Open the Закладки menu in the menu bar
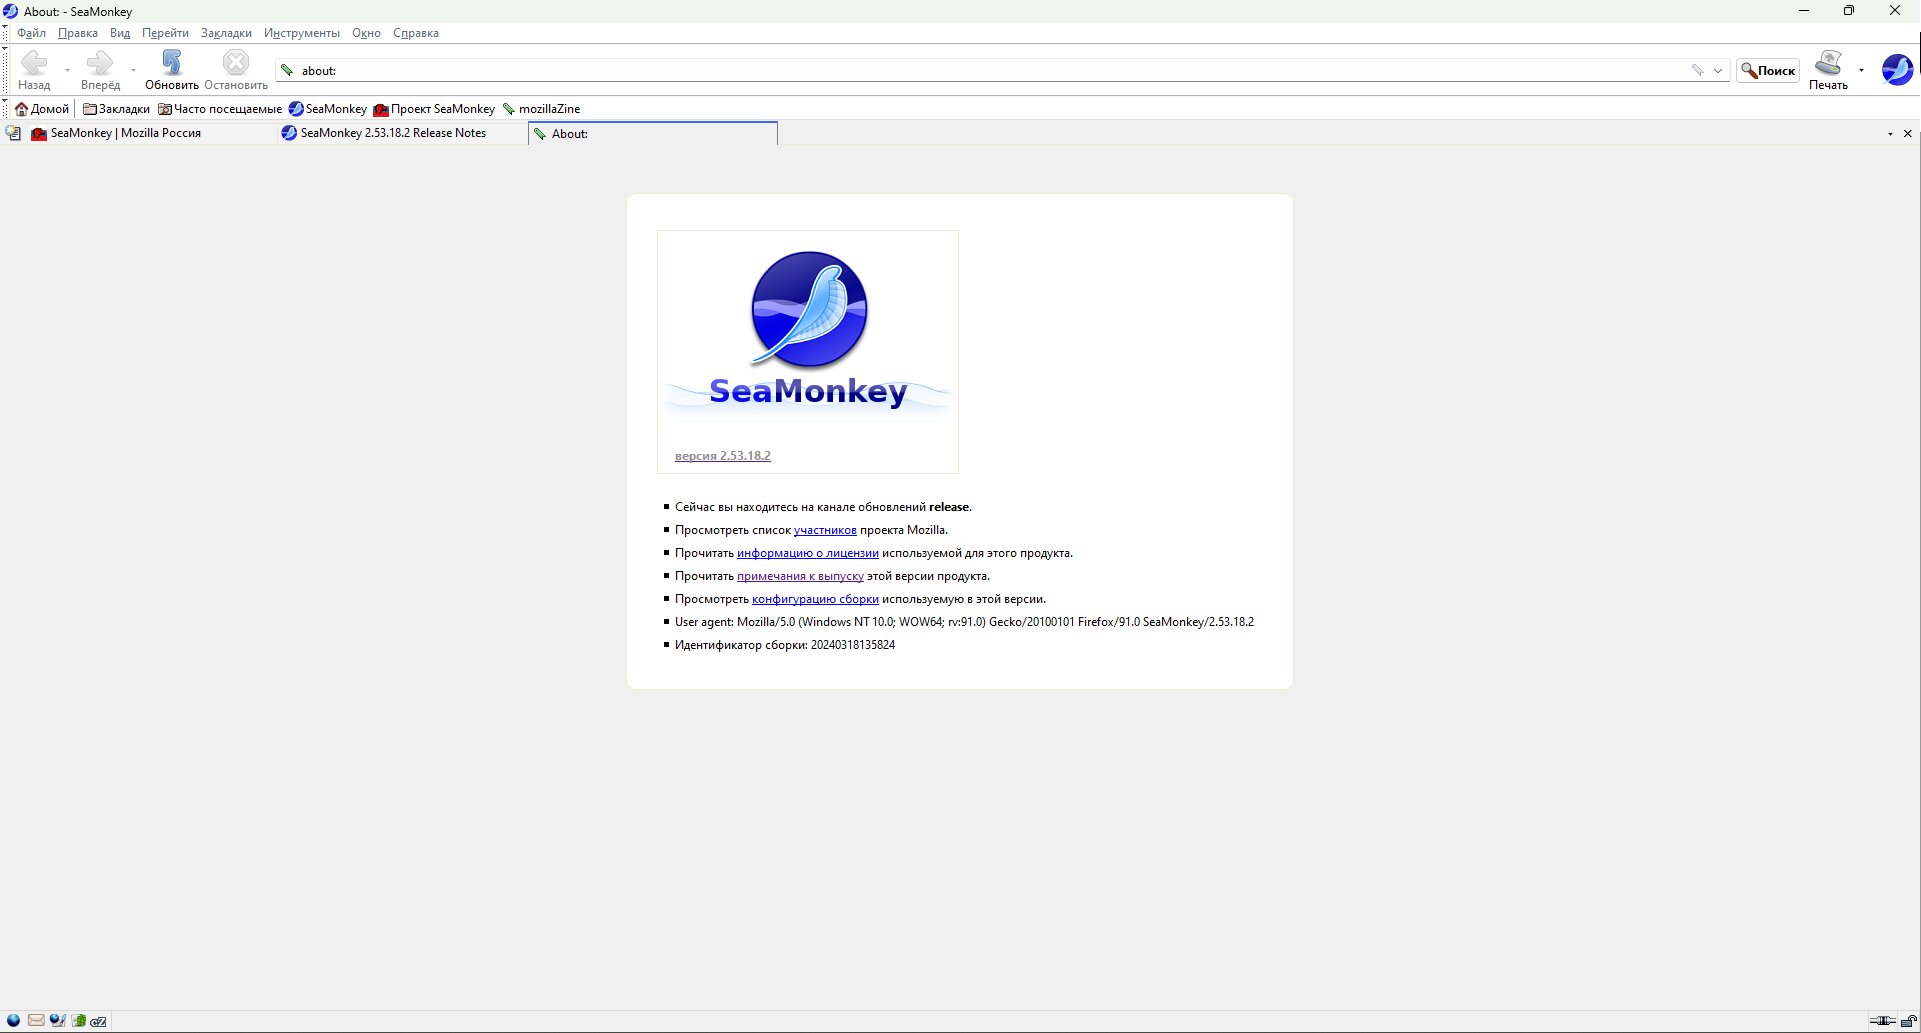Viewport: 1921px width, 1033px height. pos(226,33)
